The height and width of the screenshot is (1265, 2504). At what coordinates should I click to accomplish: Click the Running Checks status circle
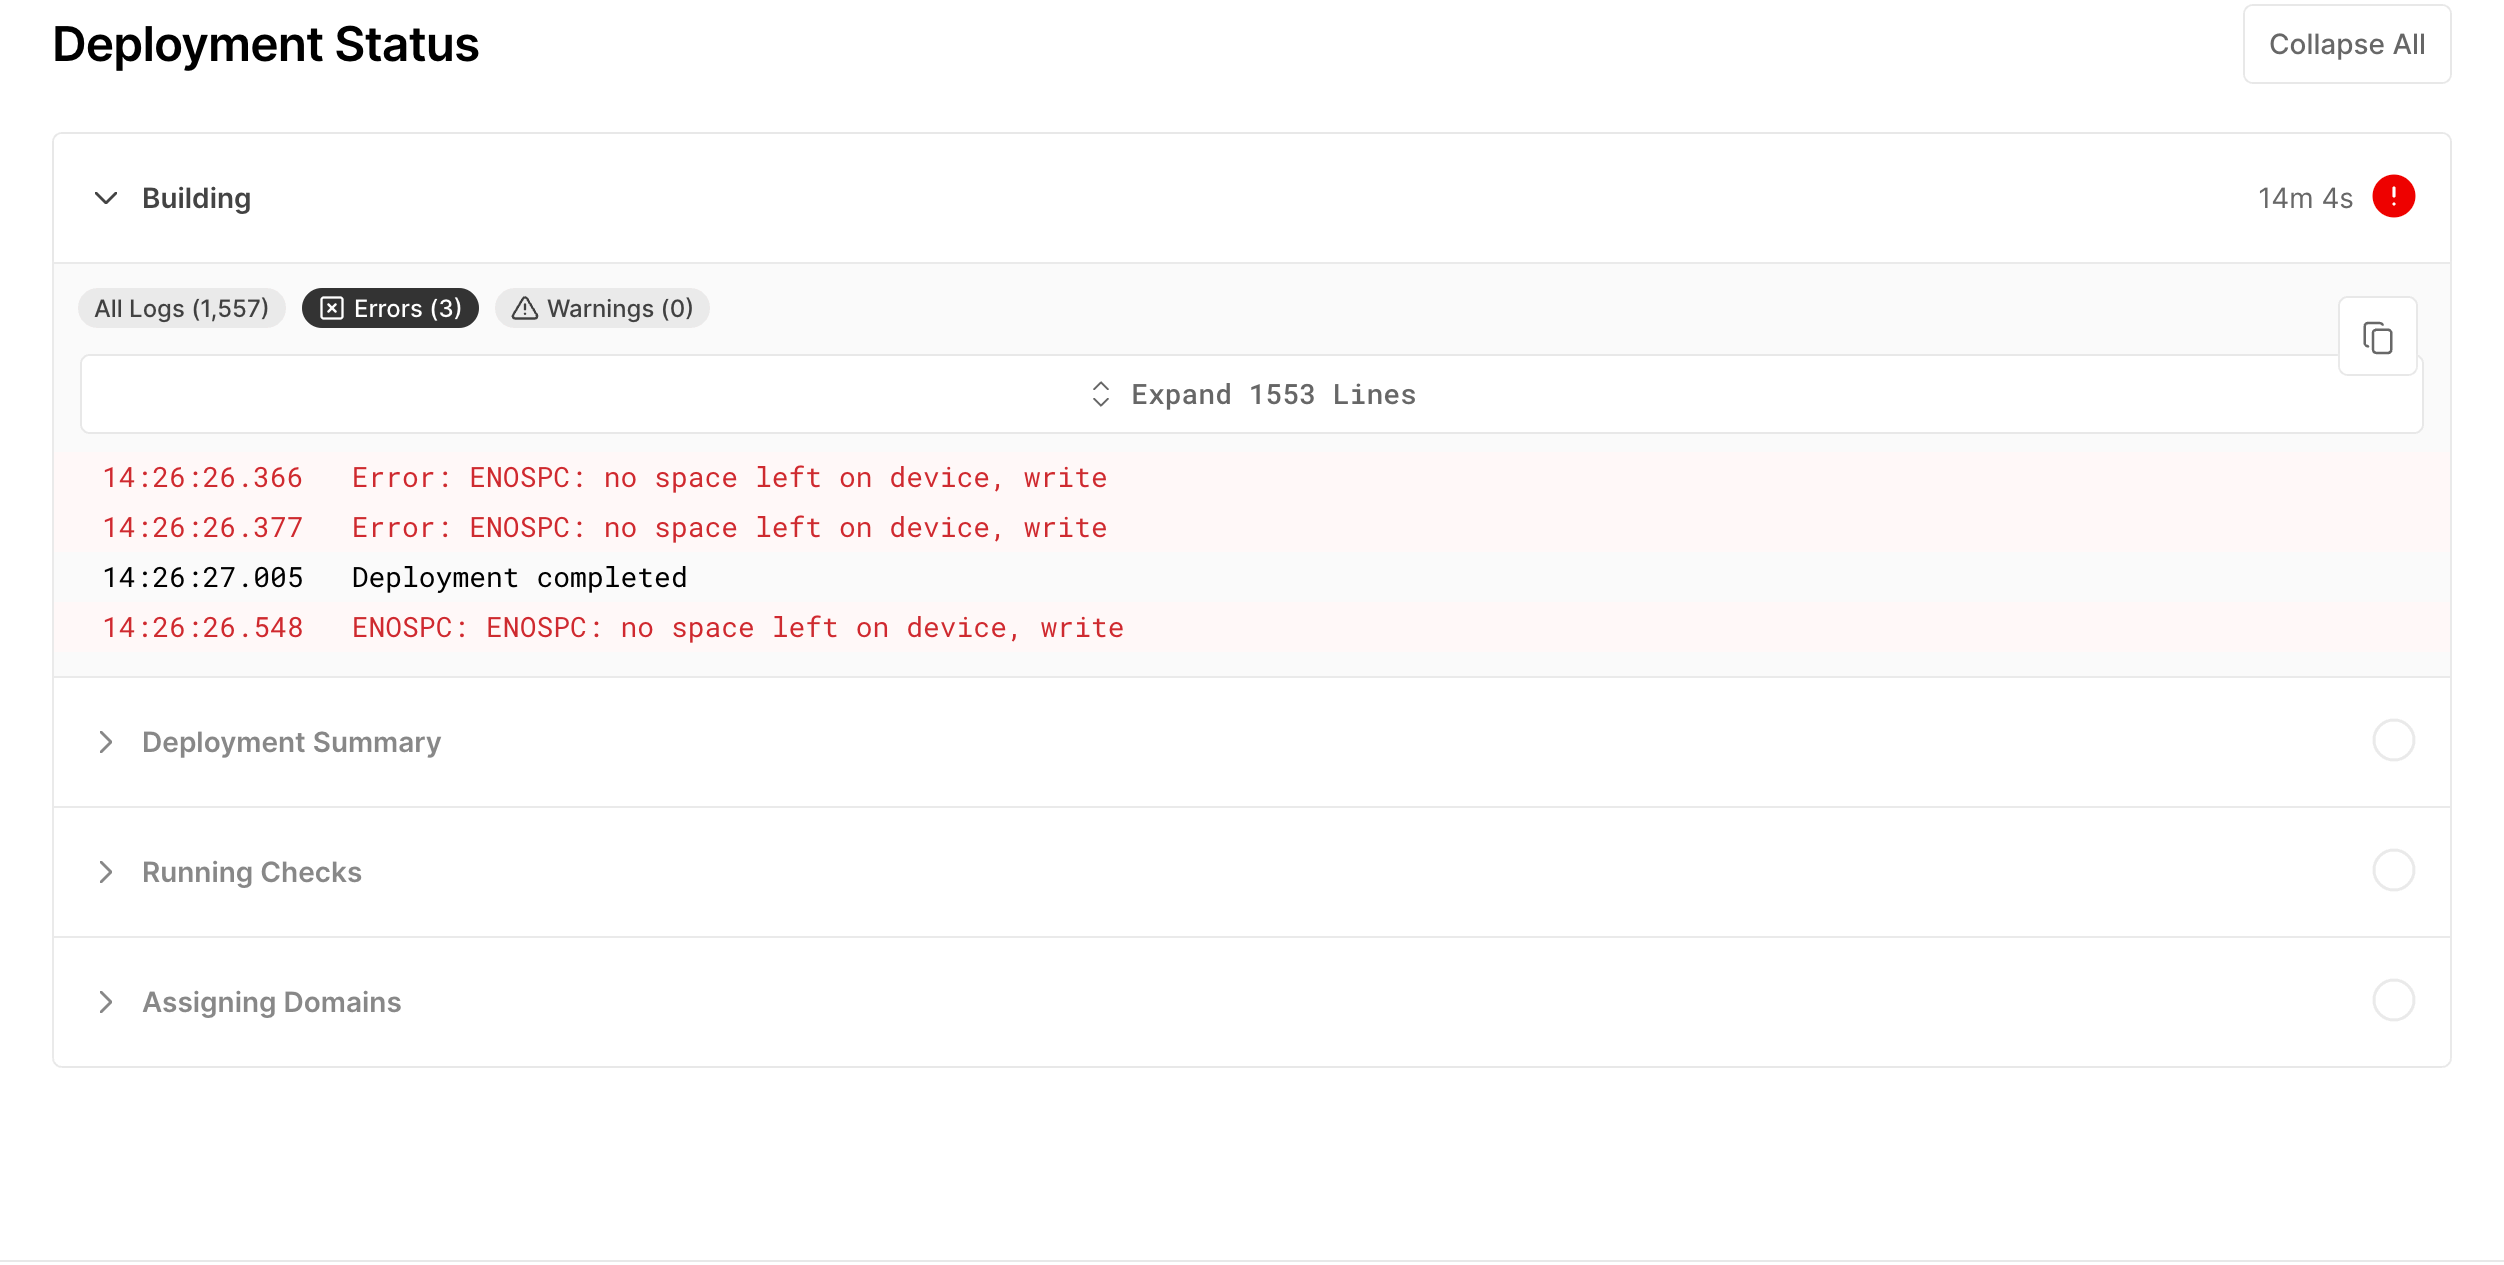(2393, 871)
